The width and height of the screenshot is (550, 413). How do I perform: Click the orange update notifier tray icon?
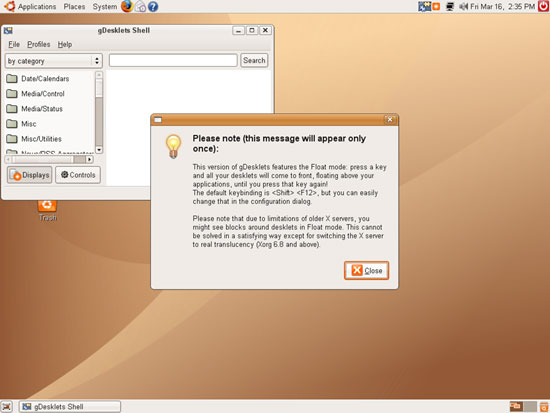click(436, 6)
